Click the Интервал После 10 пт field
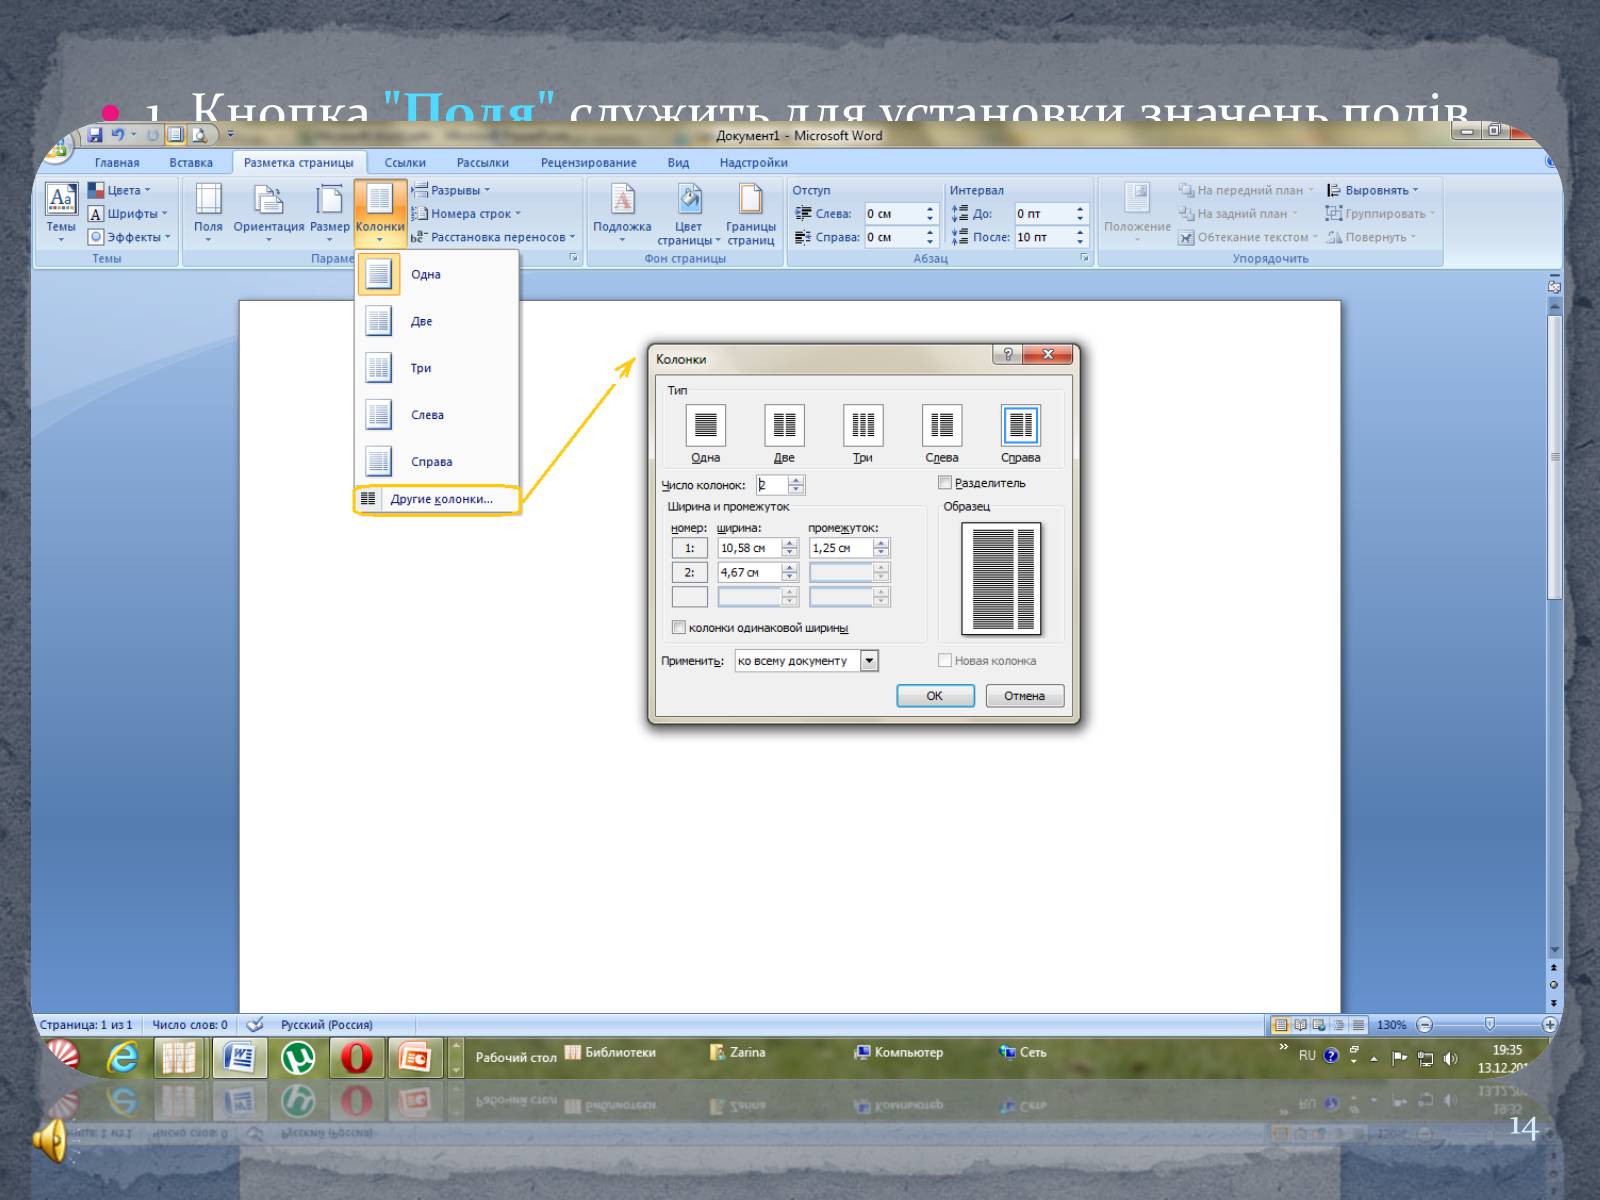The height and width of the screenshot is (1200, 1600). point(1044,237)
